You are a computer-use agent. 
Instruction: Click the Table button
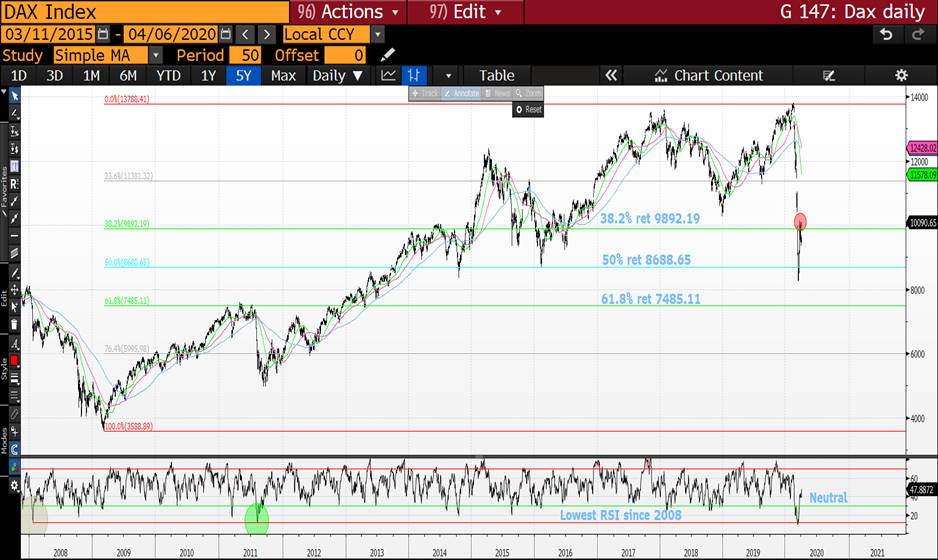click(x=497, y=75)
